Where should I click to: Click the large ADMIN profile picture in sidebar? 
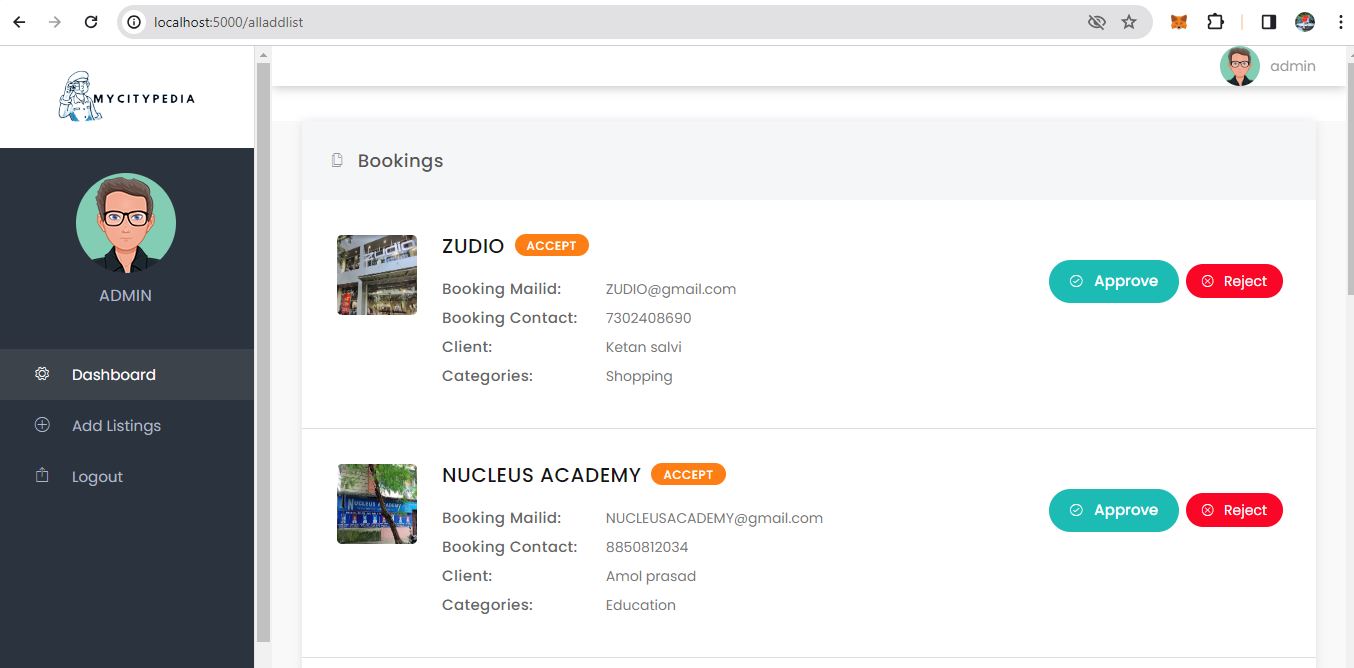pos(126,223)
